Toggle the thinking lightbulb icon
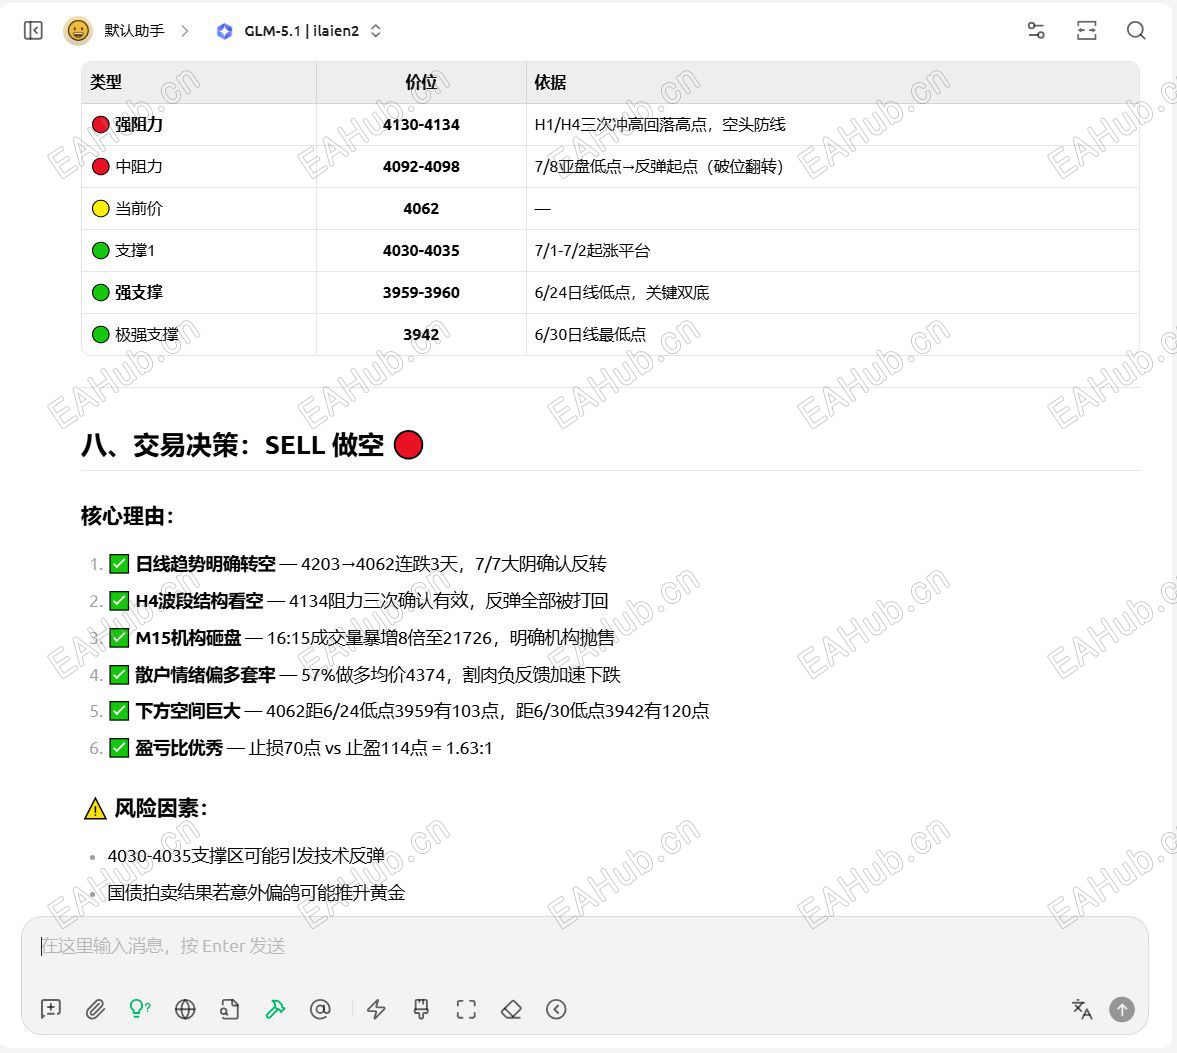This screenshot has width=1177, height=1053. coord(140,1009)
